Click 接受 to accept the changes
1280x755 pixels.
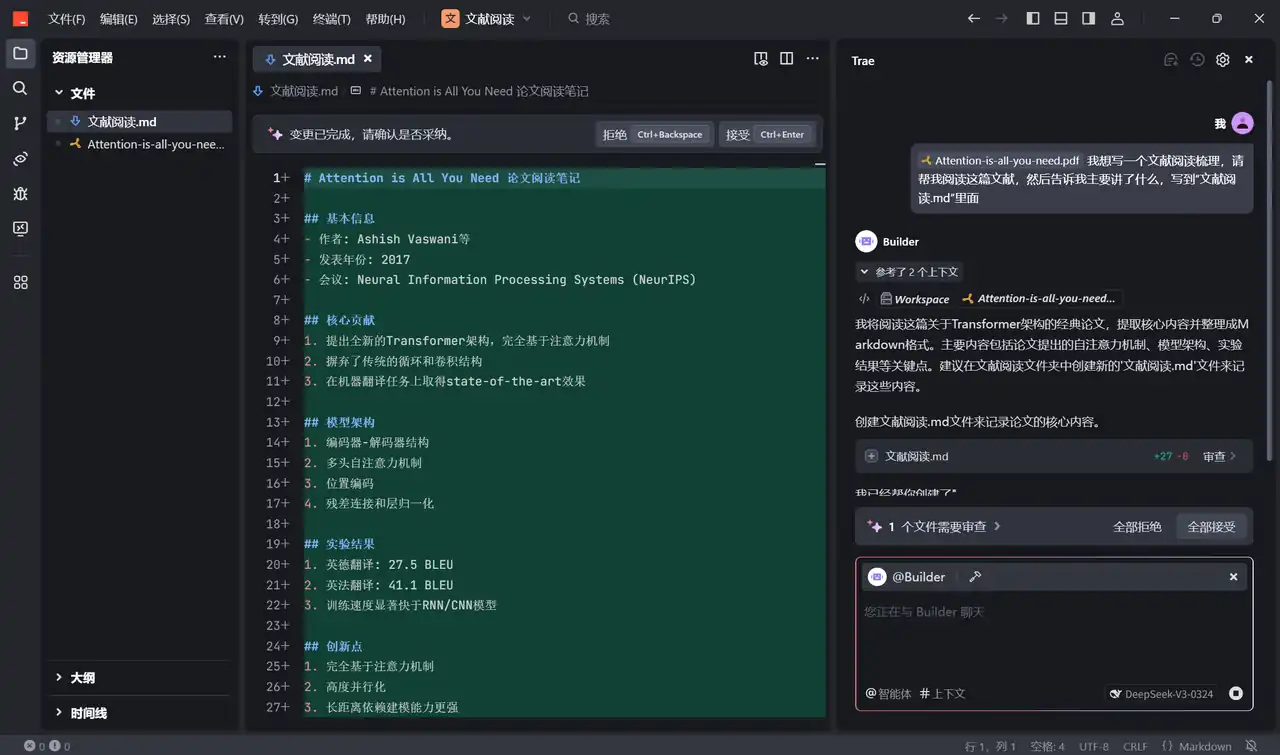coord(767,134)
